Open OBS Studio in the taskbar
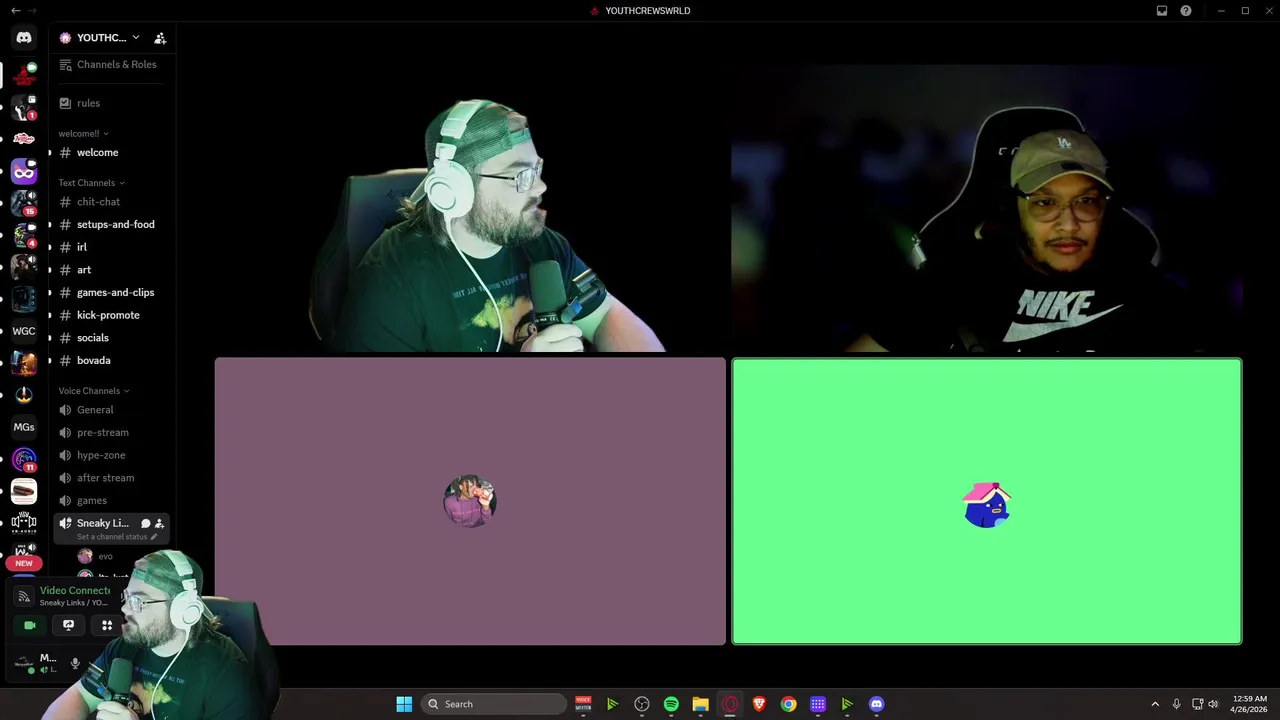1280x720 pixels. (642, 704)
